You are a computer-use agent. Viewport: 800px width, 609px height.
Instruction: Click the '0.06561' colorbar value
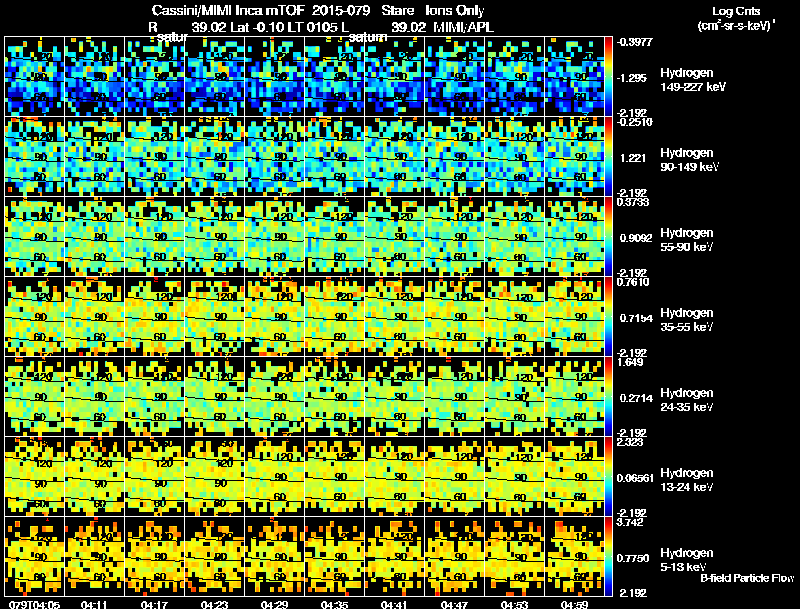[x=635, y=478]
